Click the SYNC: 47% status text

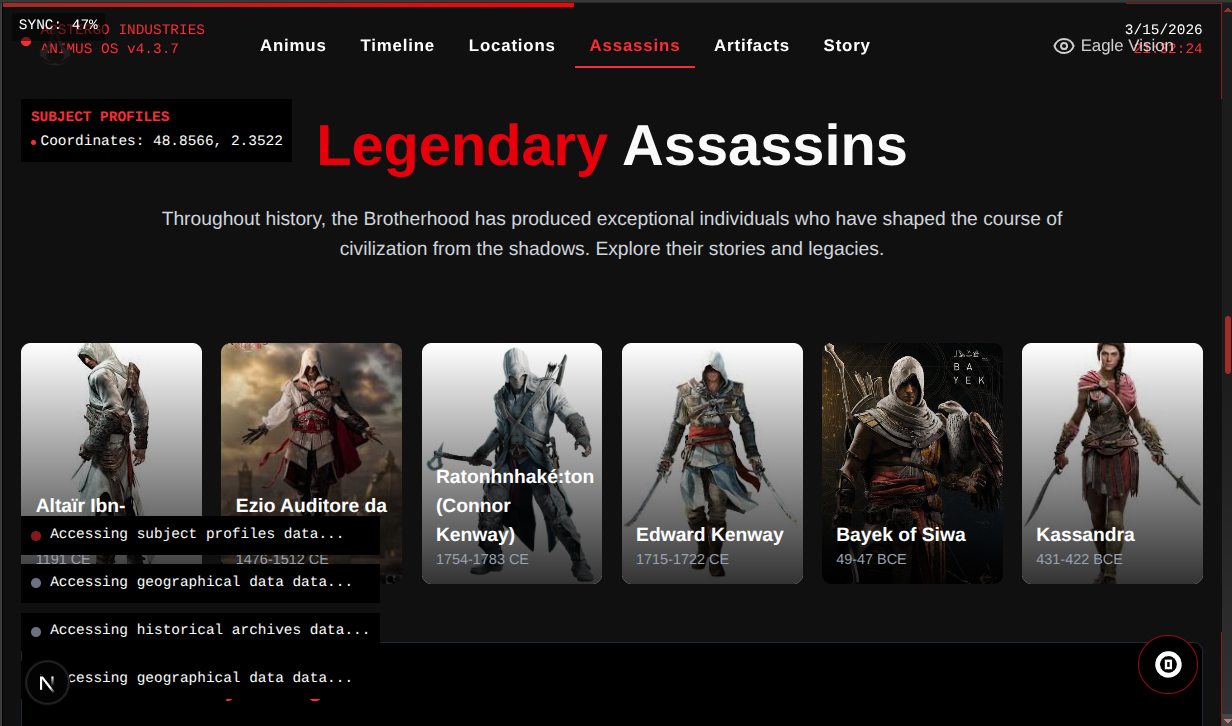click(x=58, y=25)
